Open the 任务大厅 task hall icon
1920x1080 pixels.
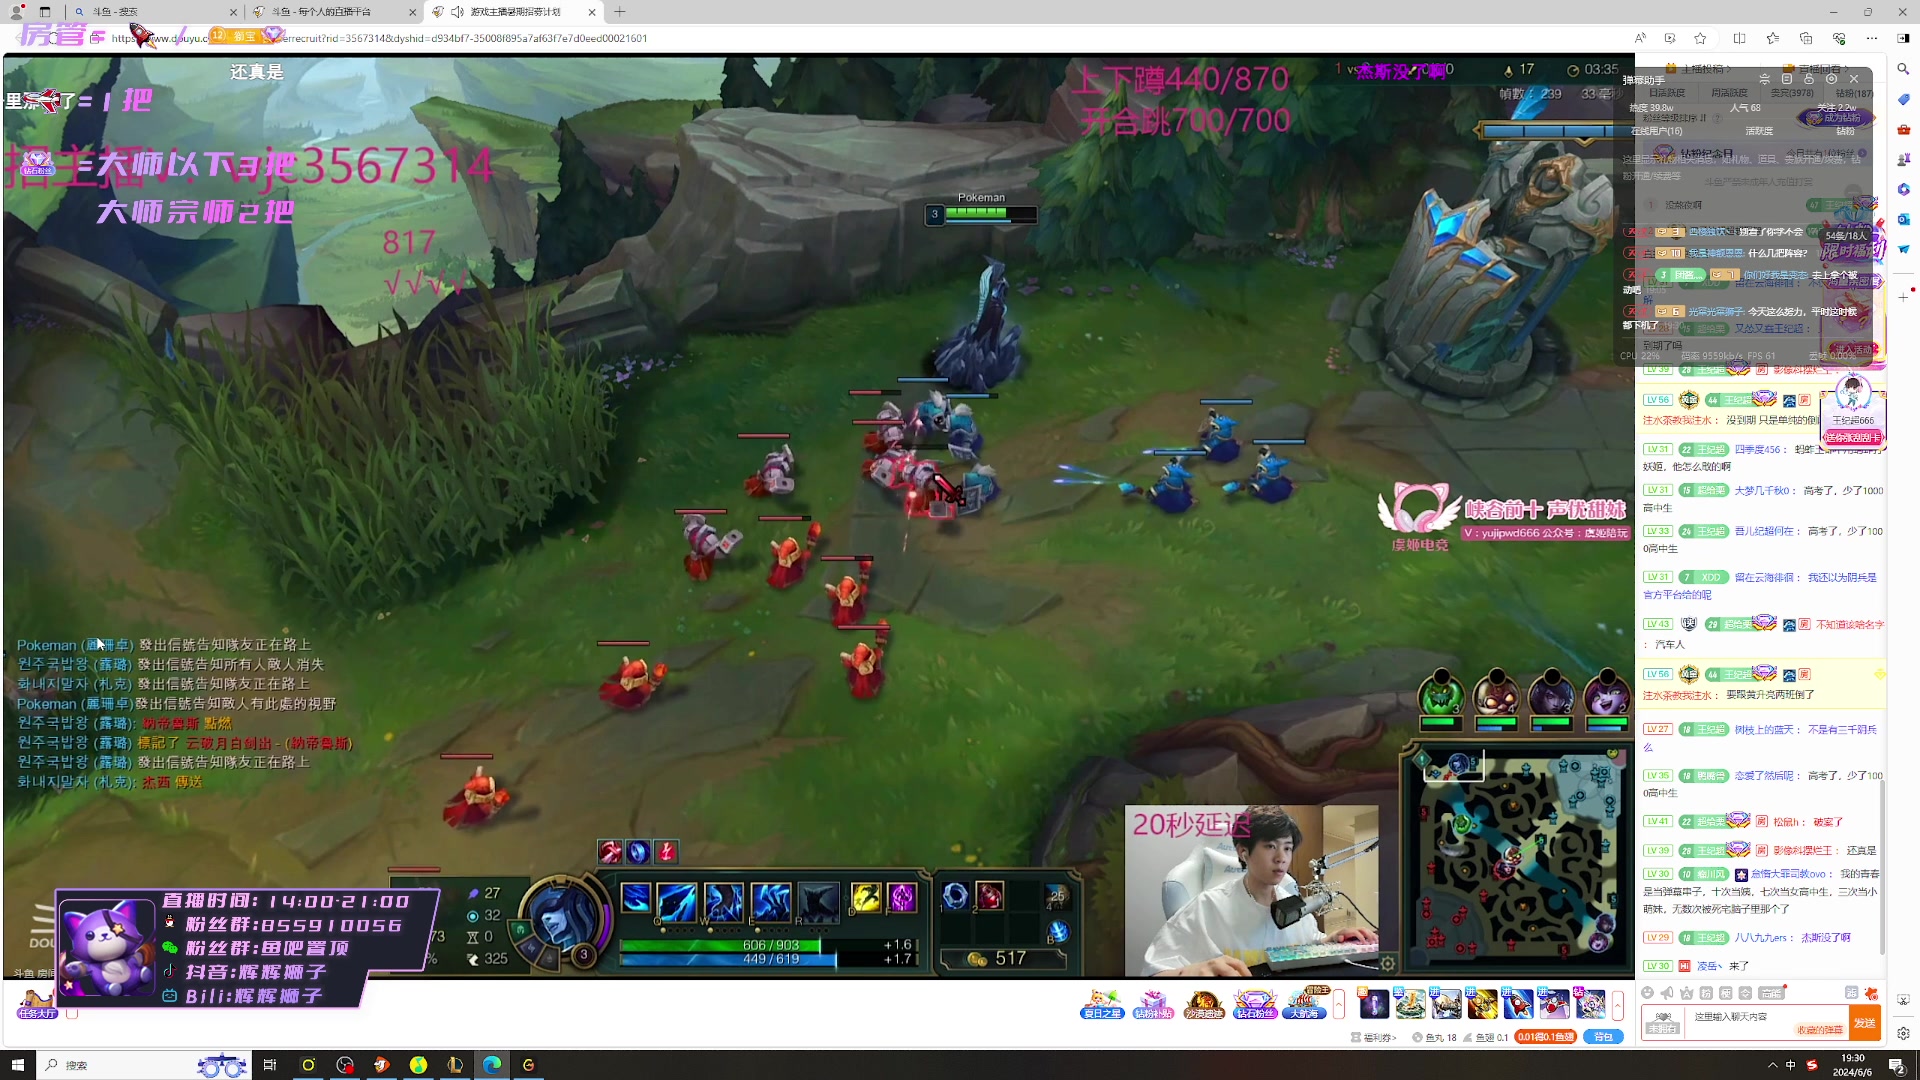pyautogui.click(x=37, y=1004)
